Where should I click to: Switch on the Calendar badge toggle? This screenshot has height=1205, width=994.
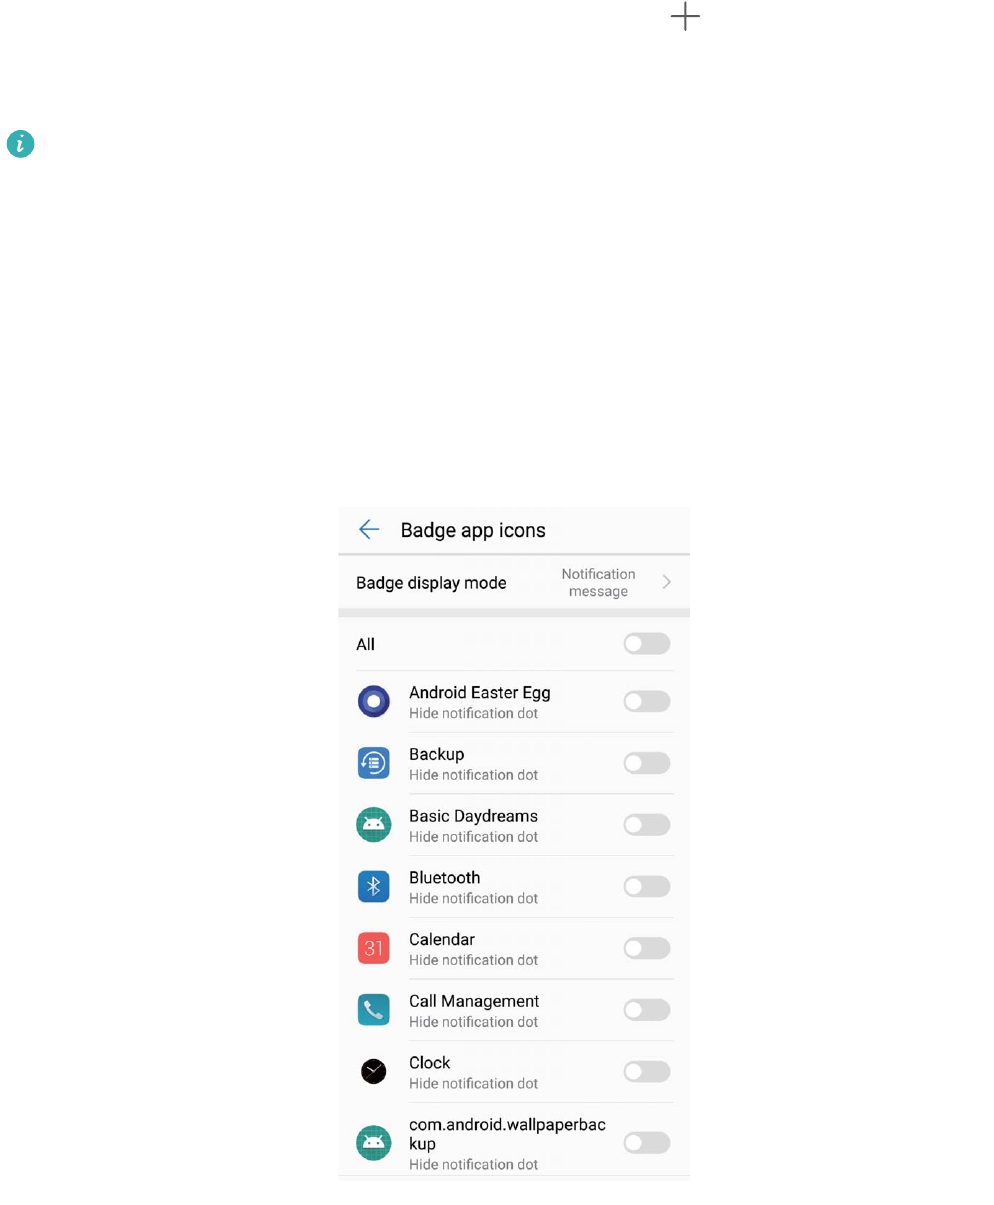[x=647, y=948]
